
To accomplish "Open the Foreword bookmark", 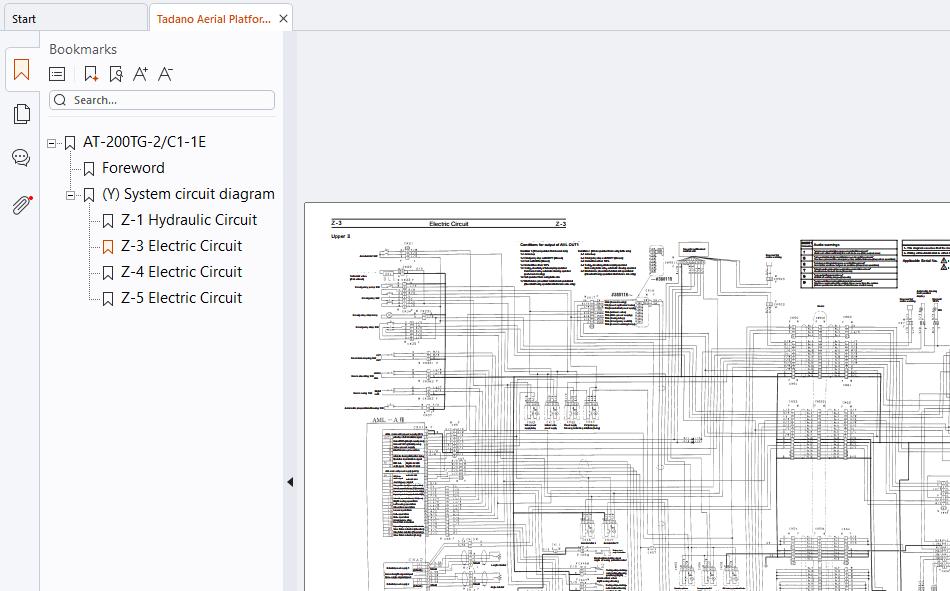I will pyautogui.click(x=133, y=168).
